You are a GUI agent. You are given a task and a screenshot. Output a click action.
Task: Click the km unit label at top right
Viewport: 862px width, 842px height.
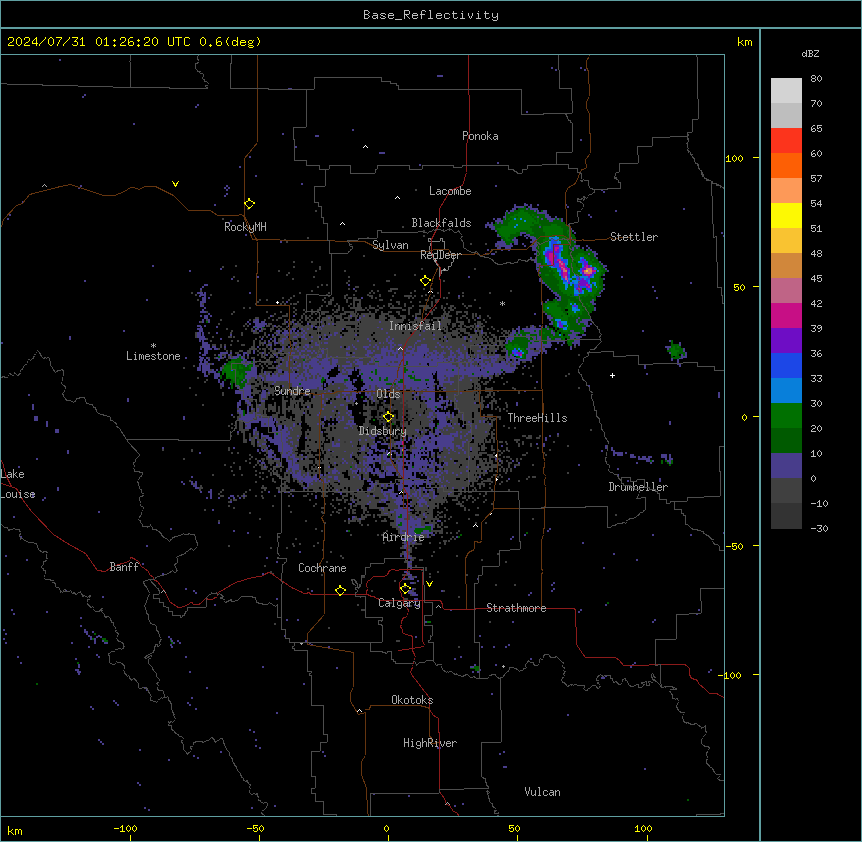tap(744, 42)
